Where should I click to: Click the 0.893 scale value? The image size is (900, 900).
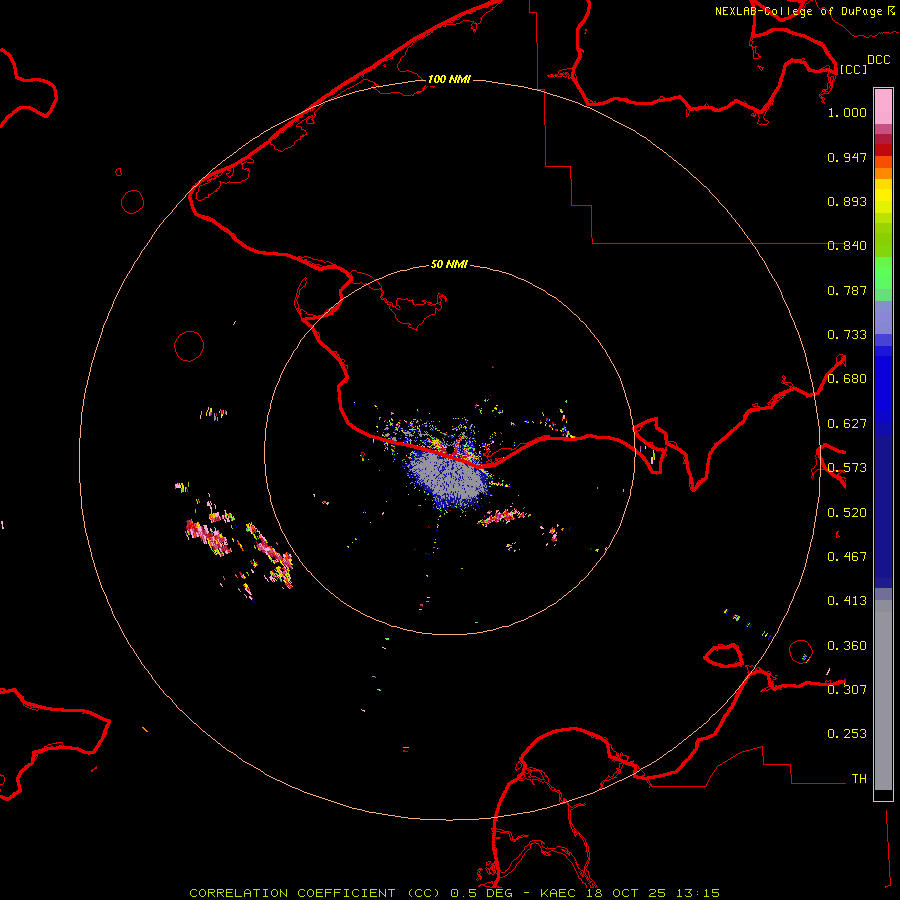click(847, 201)
